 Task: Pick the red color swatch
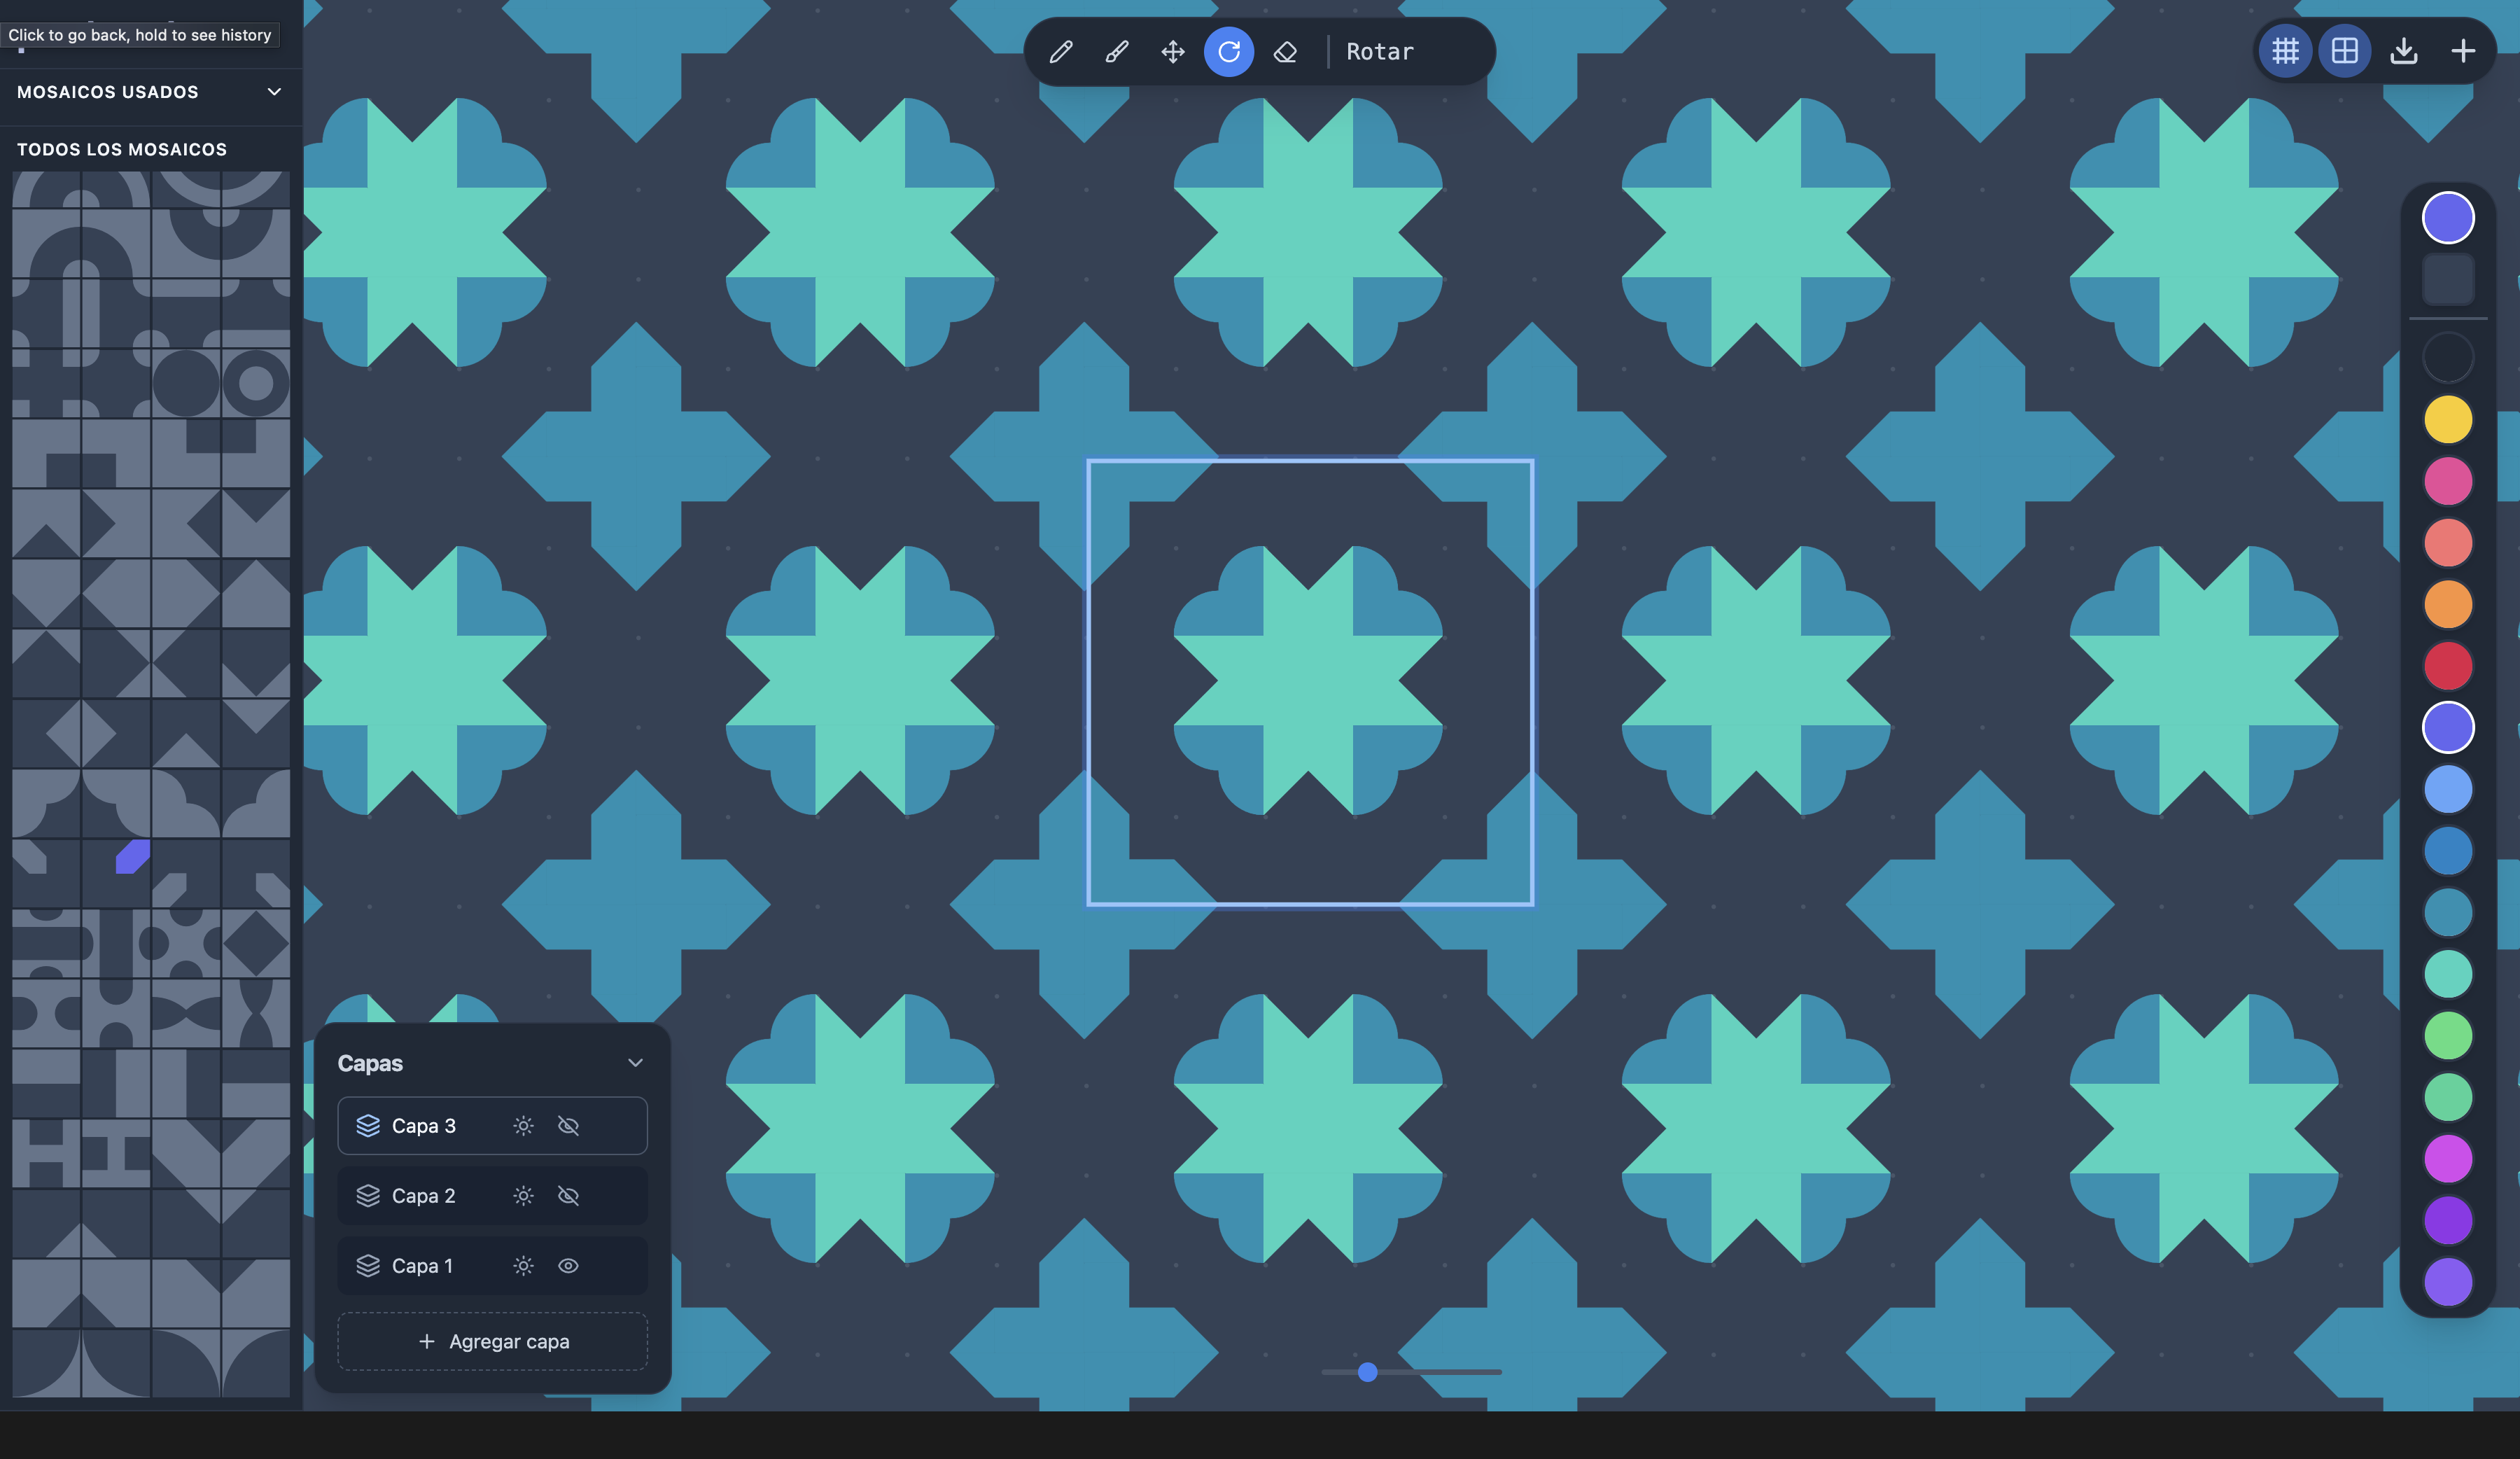[2448, 666]
